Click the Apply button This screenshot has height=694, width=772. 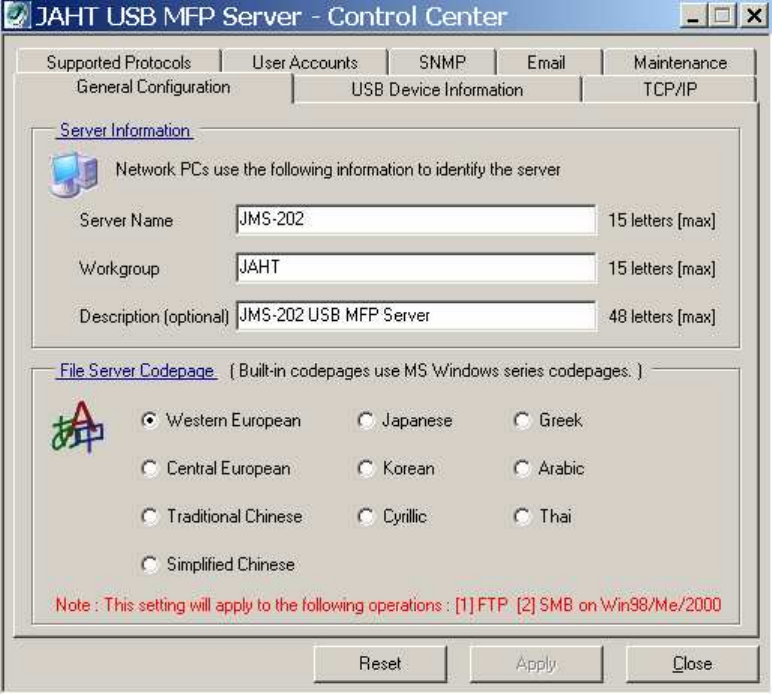(x=536, y=663)
